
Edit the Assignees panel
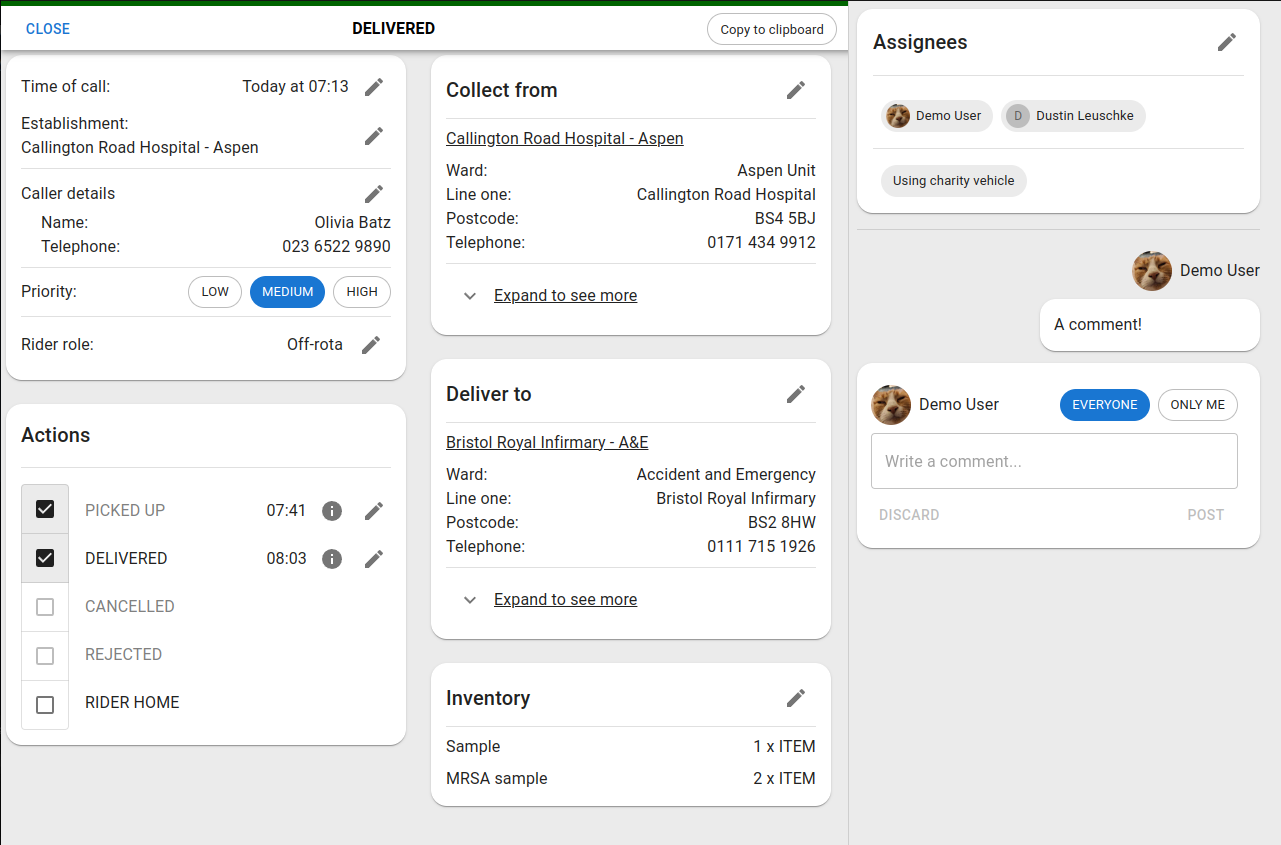(x=1227, y=42)
